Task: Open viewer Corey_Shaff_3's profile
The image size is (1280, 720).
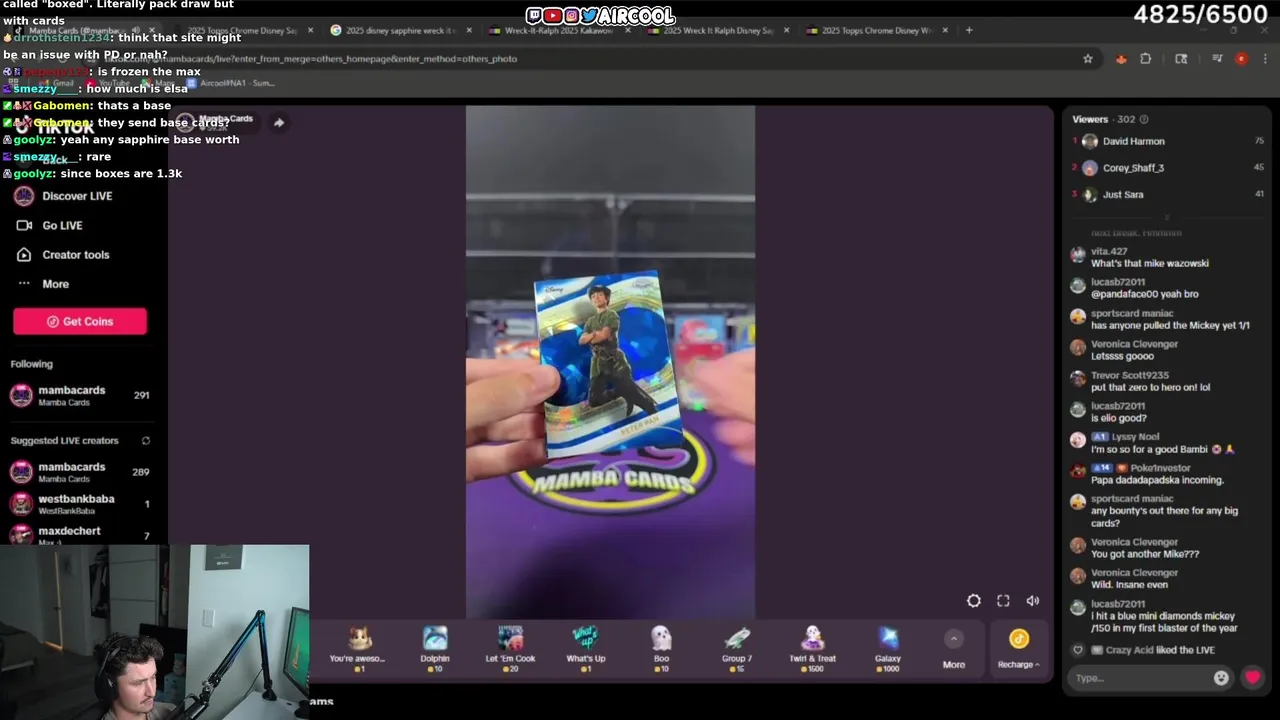Action: (x=1133, y=168)
